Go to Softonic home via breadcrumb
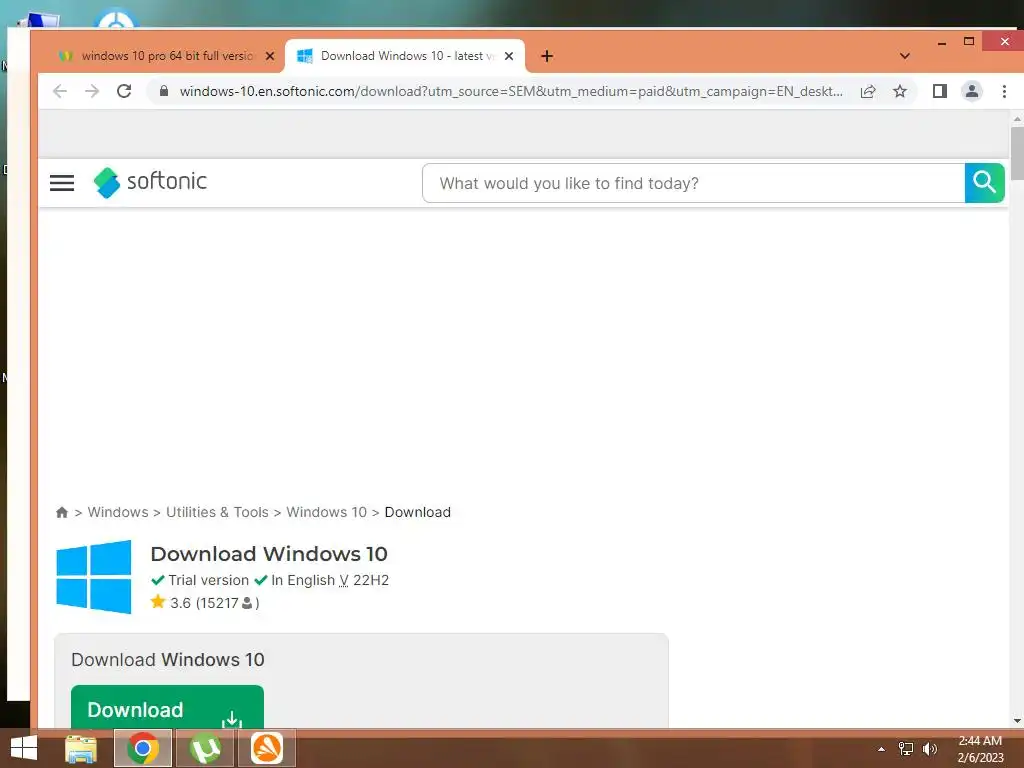 [62, 512]
